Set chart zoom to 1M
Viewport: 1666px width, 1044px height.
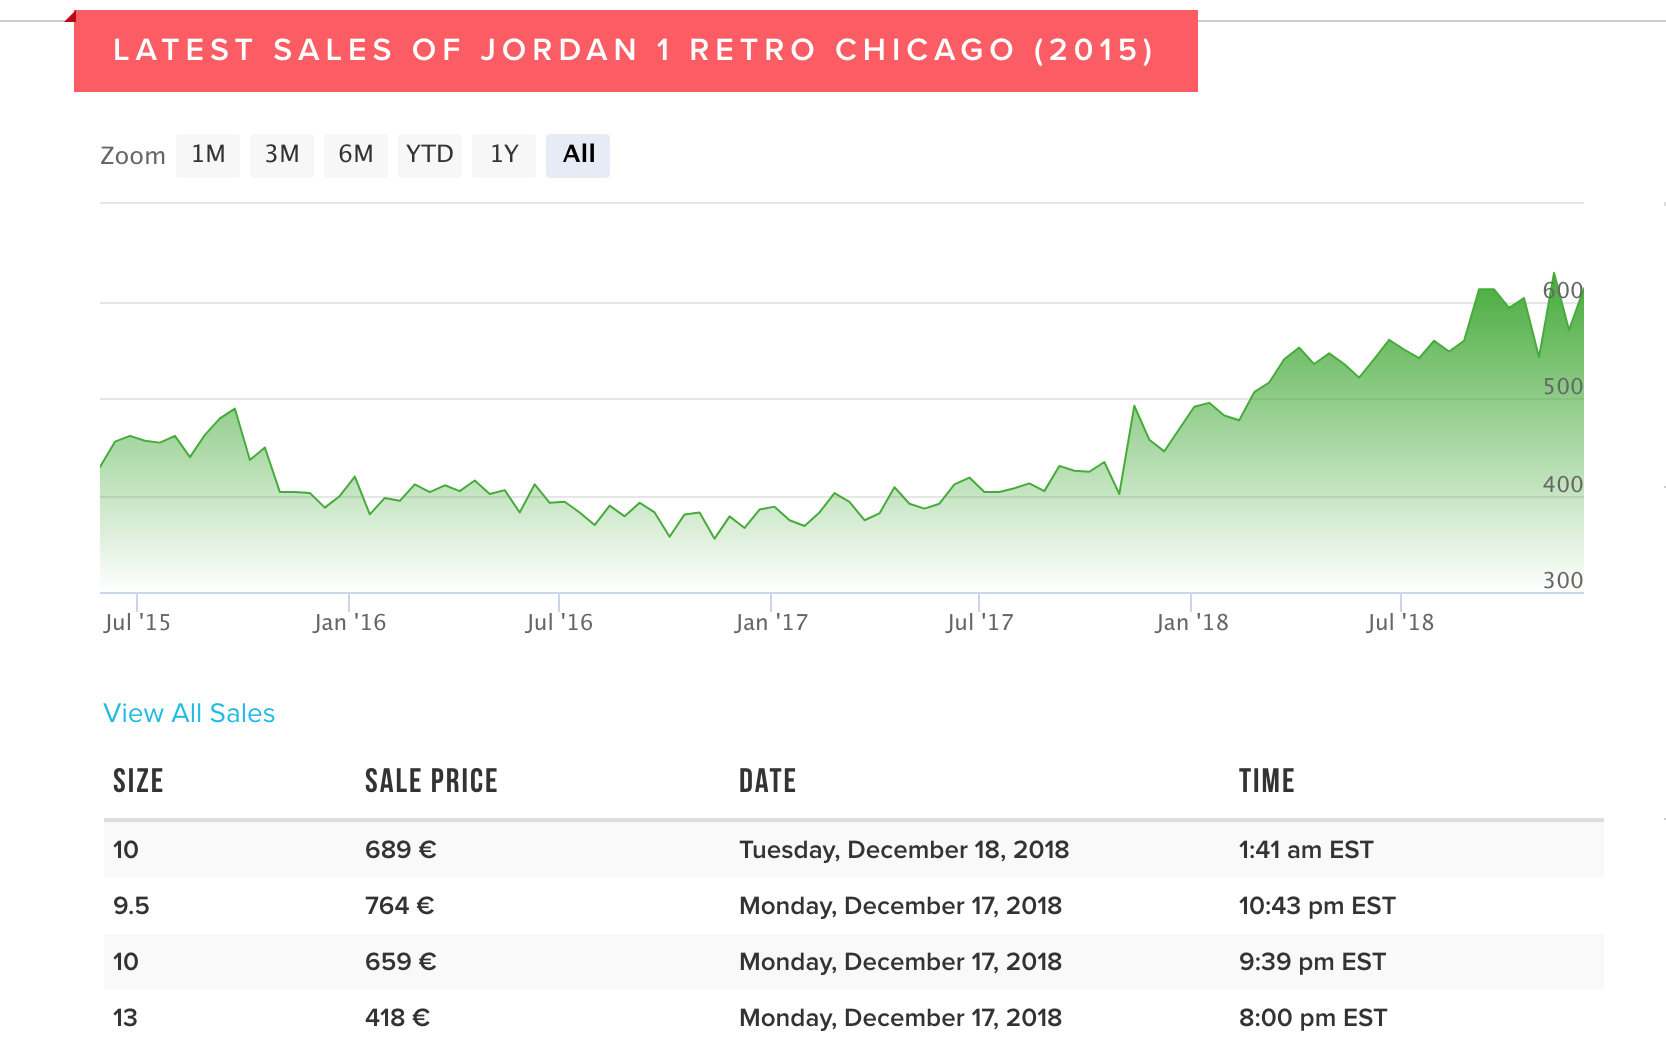click(x=208, y=155)
